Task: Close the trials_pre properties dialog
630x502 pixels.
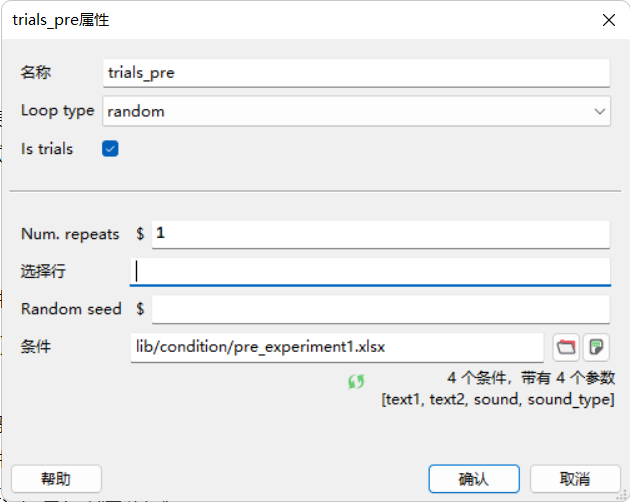Action: 609,20
